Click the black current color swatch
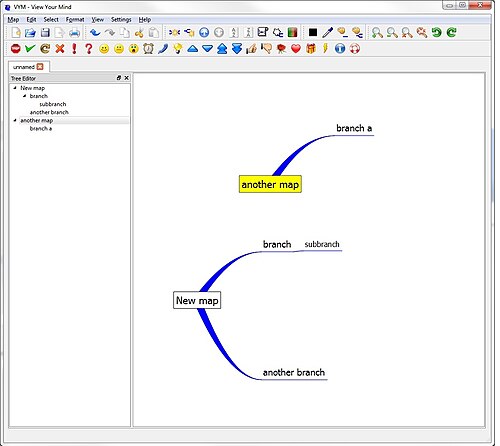The image size is (500, 446). pyautogui.click(x=313, y=32)
